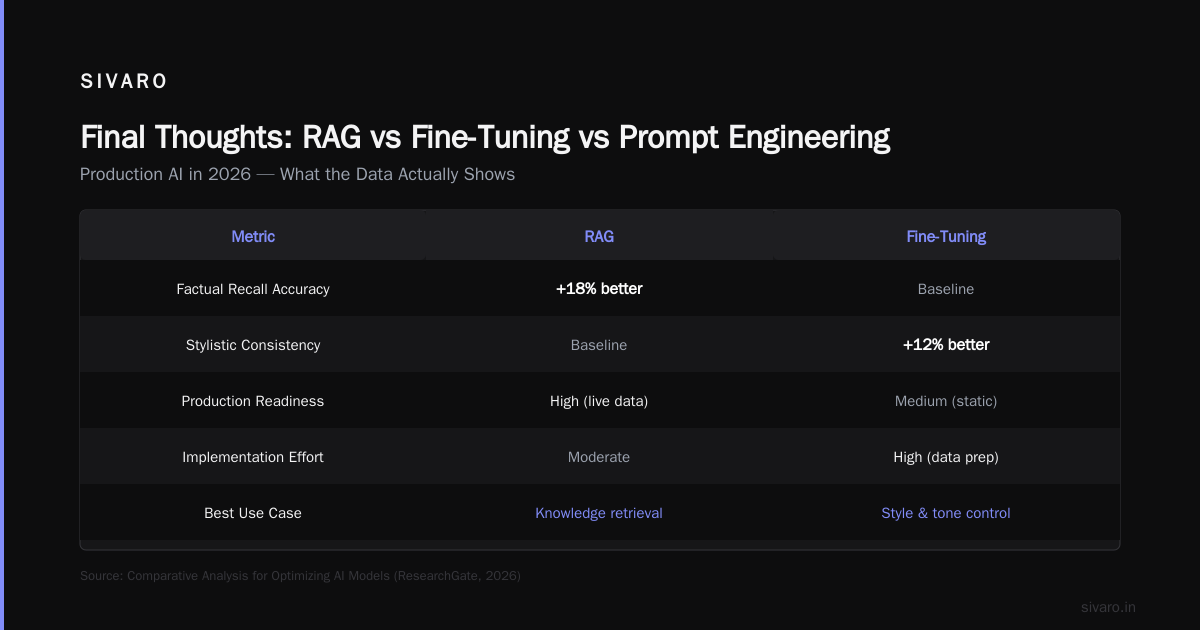Click the Moderate cell

click(x=599, y=457)
